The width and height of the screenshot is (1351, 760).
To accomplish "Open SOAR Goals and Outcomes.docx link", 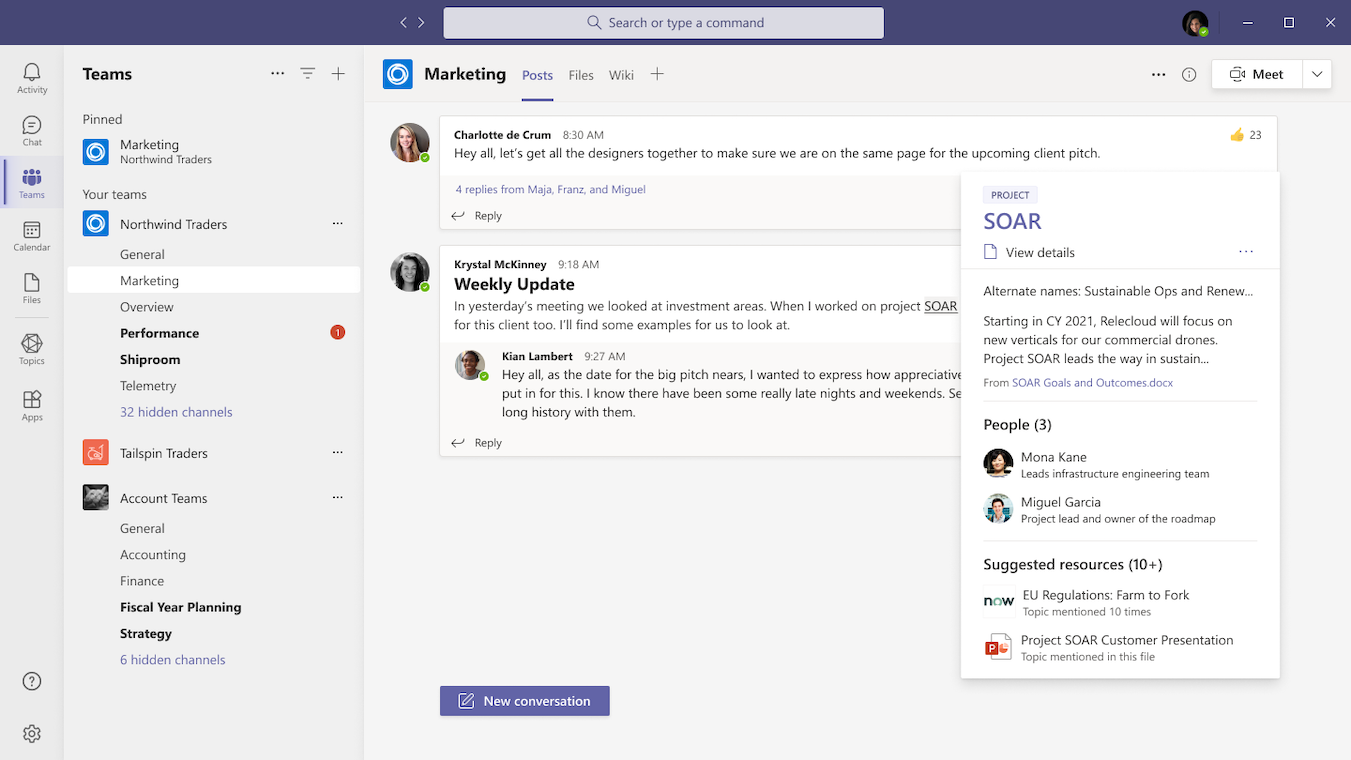I will [1092, 382].
